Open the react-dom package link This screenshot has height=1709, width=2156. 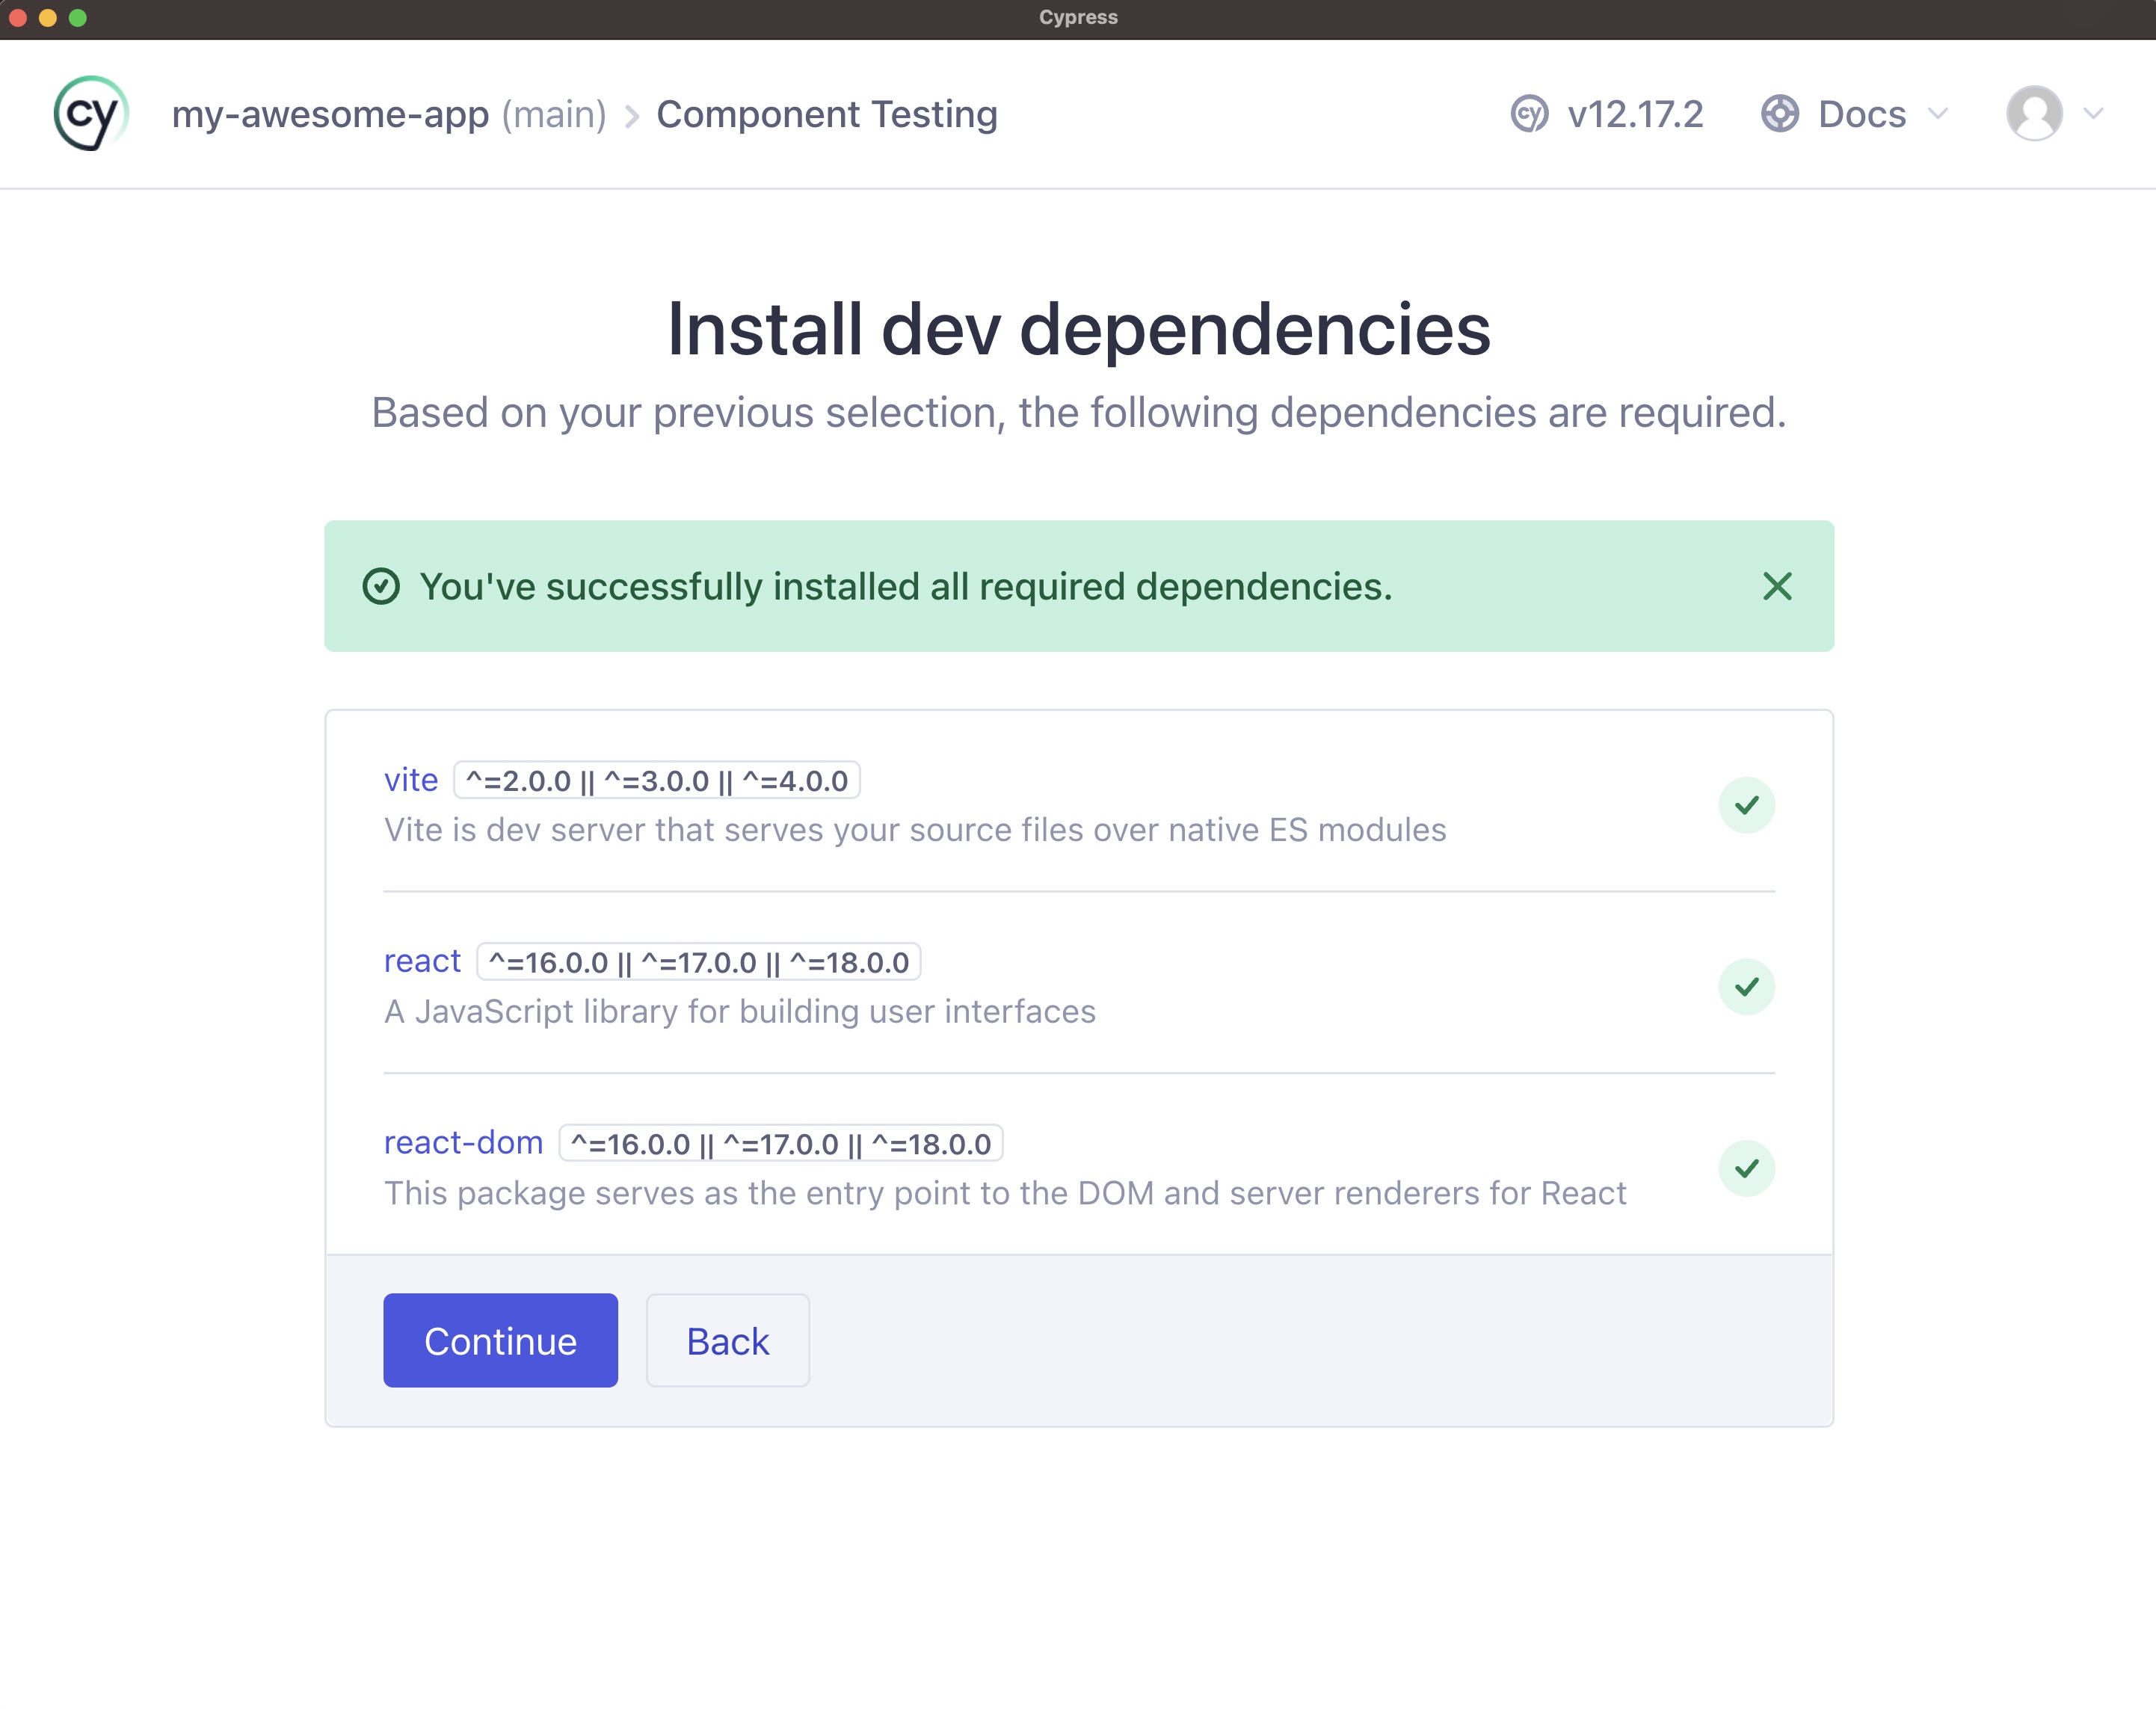pyautogui.click(x=463, y=1142)
